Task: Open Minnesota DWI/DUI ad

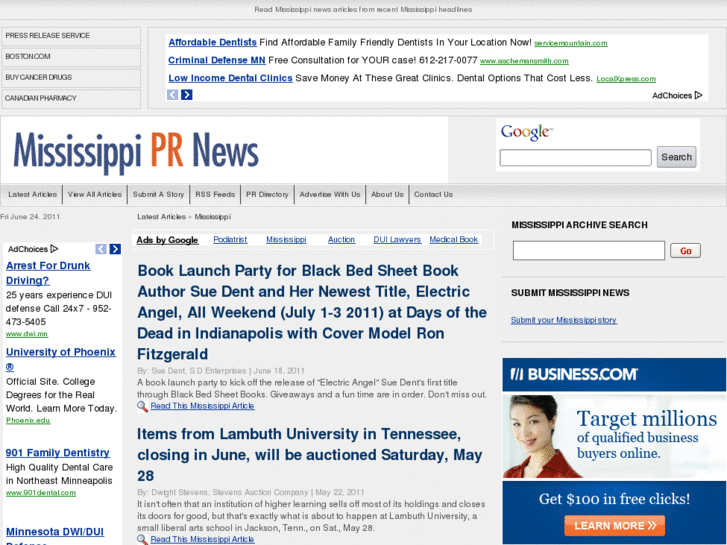Action: 55,536
